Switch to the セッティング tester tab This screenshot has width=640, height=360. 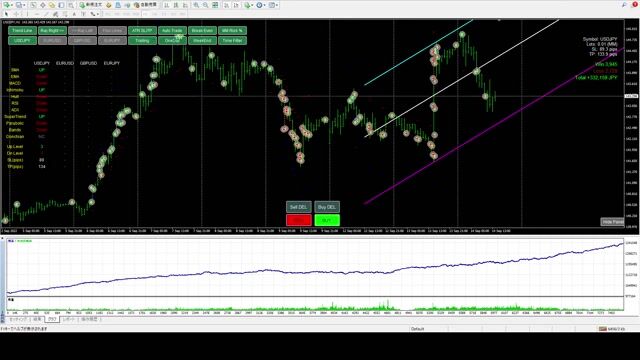[18, 319]
